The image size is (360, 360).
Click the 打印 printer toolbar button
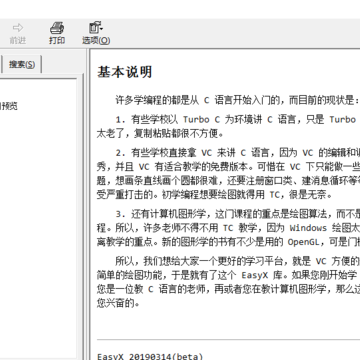[57, 33]
